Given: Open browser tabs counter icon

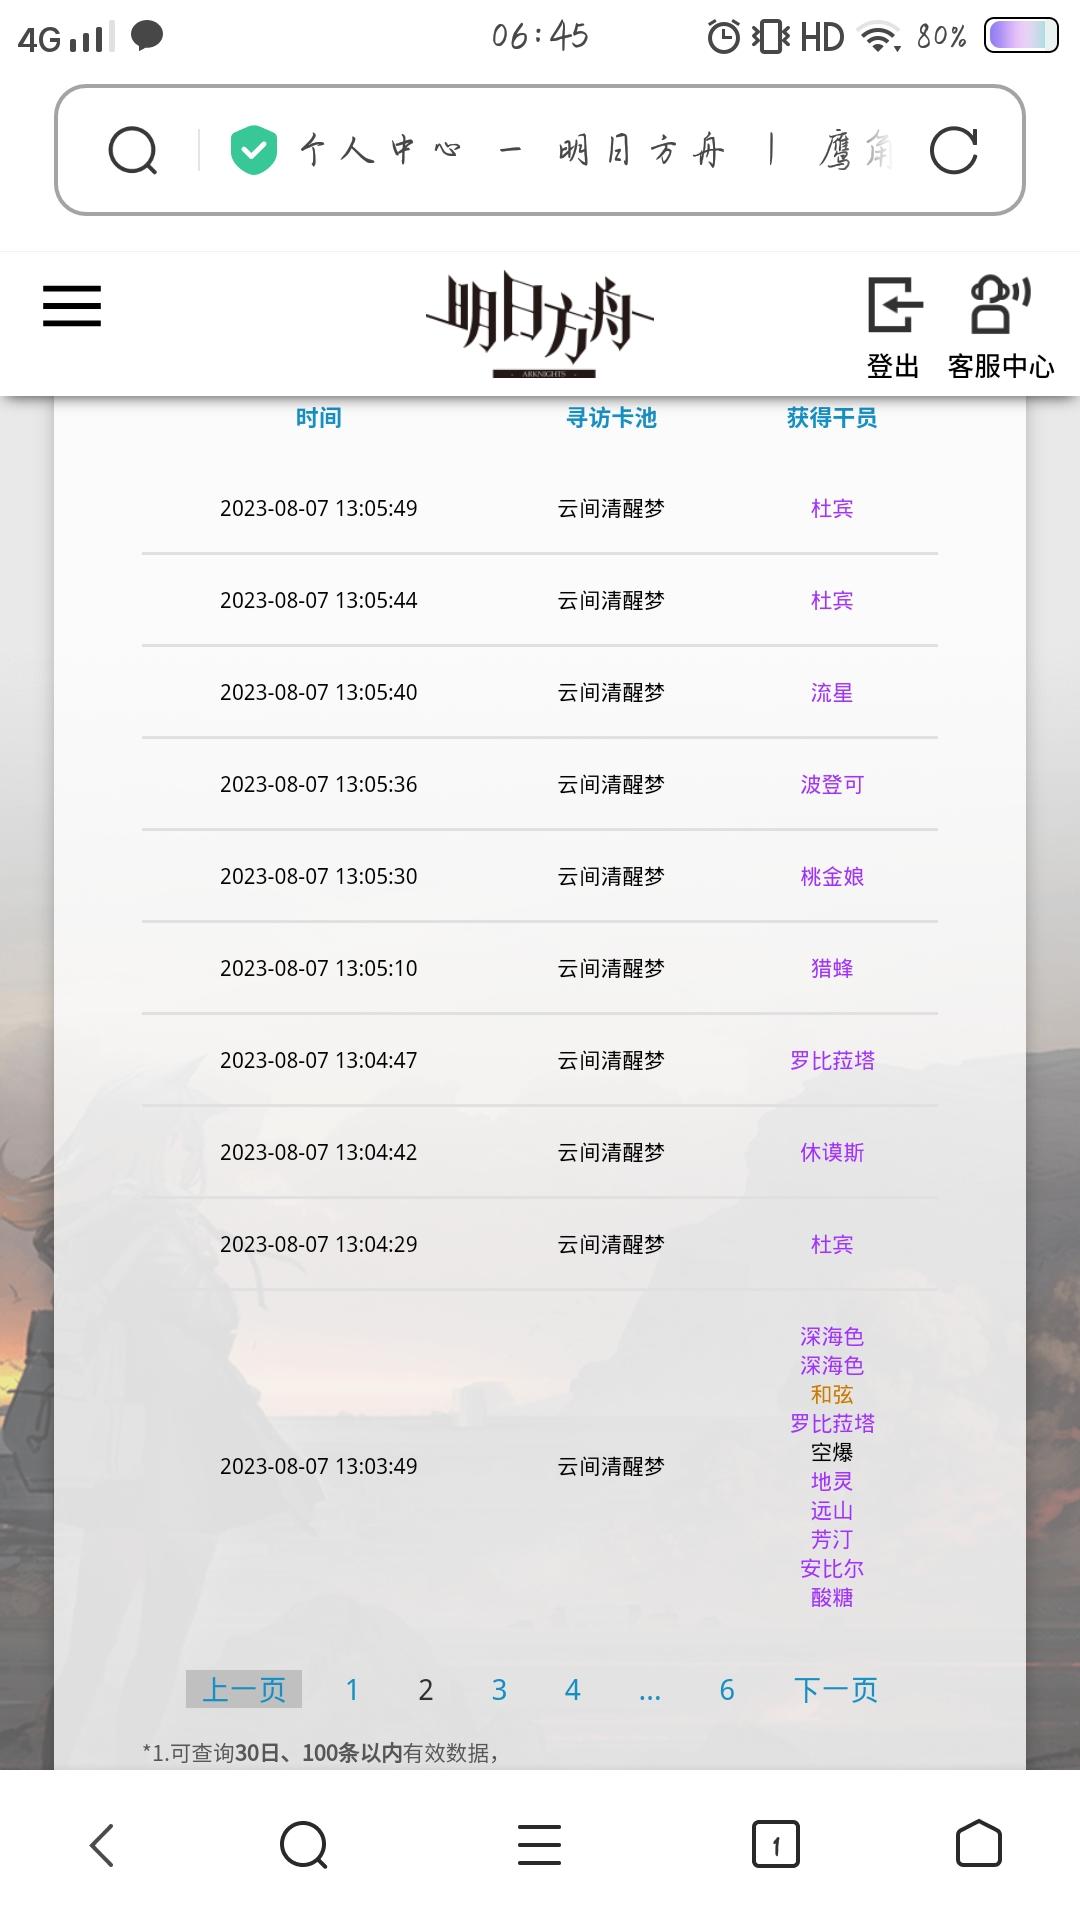Looking at the screenshot, I should coord(776,1845).
